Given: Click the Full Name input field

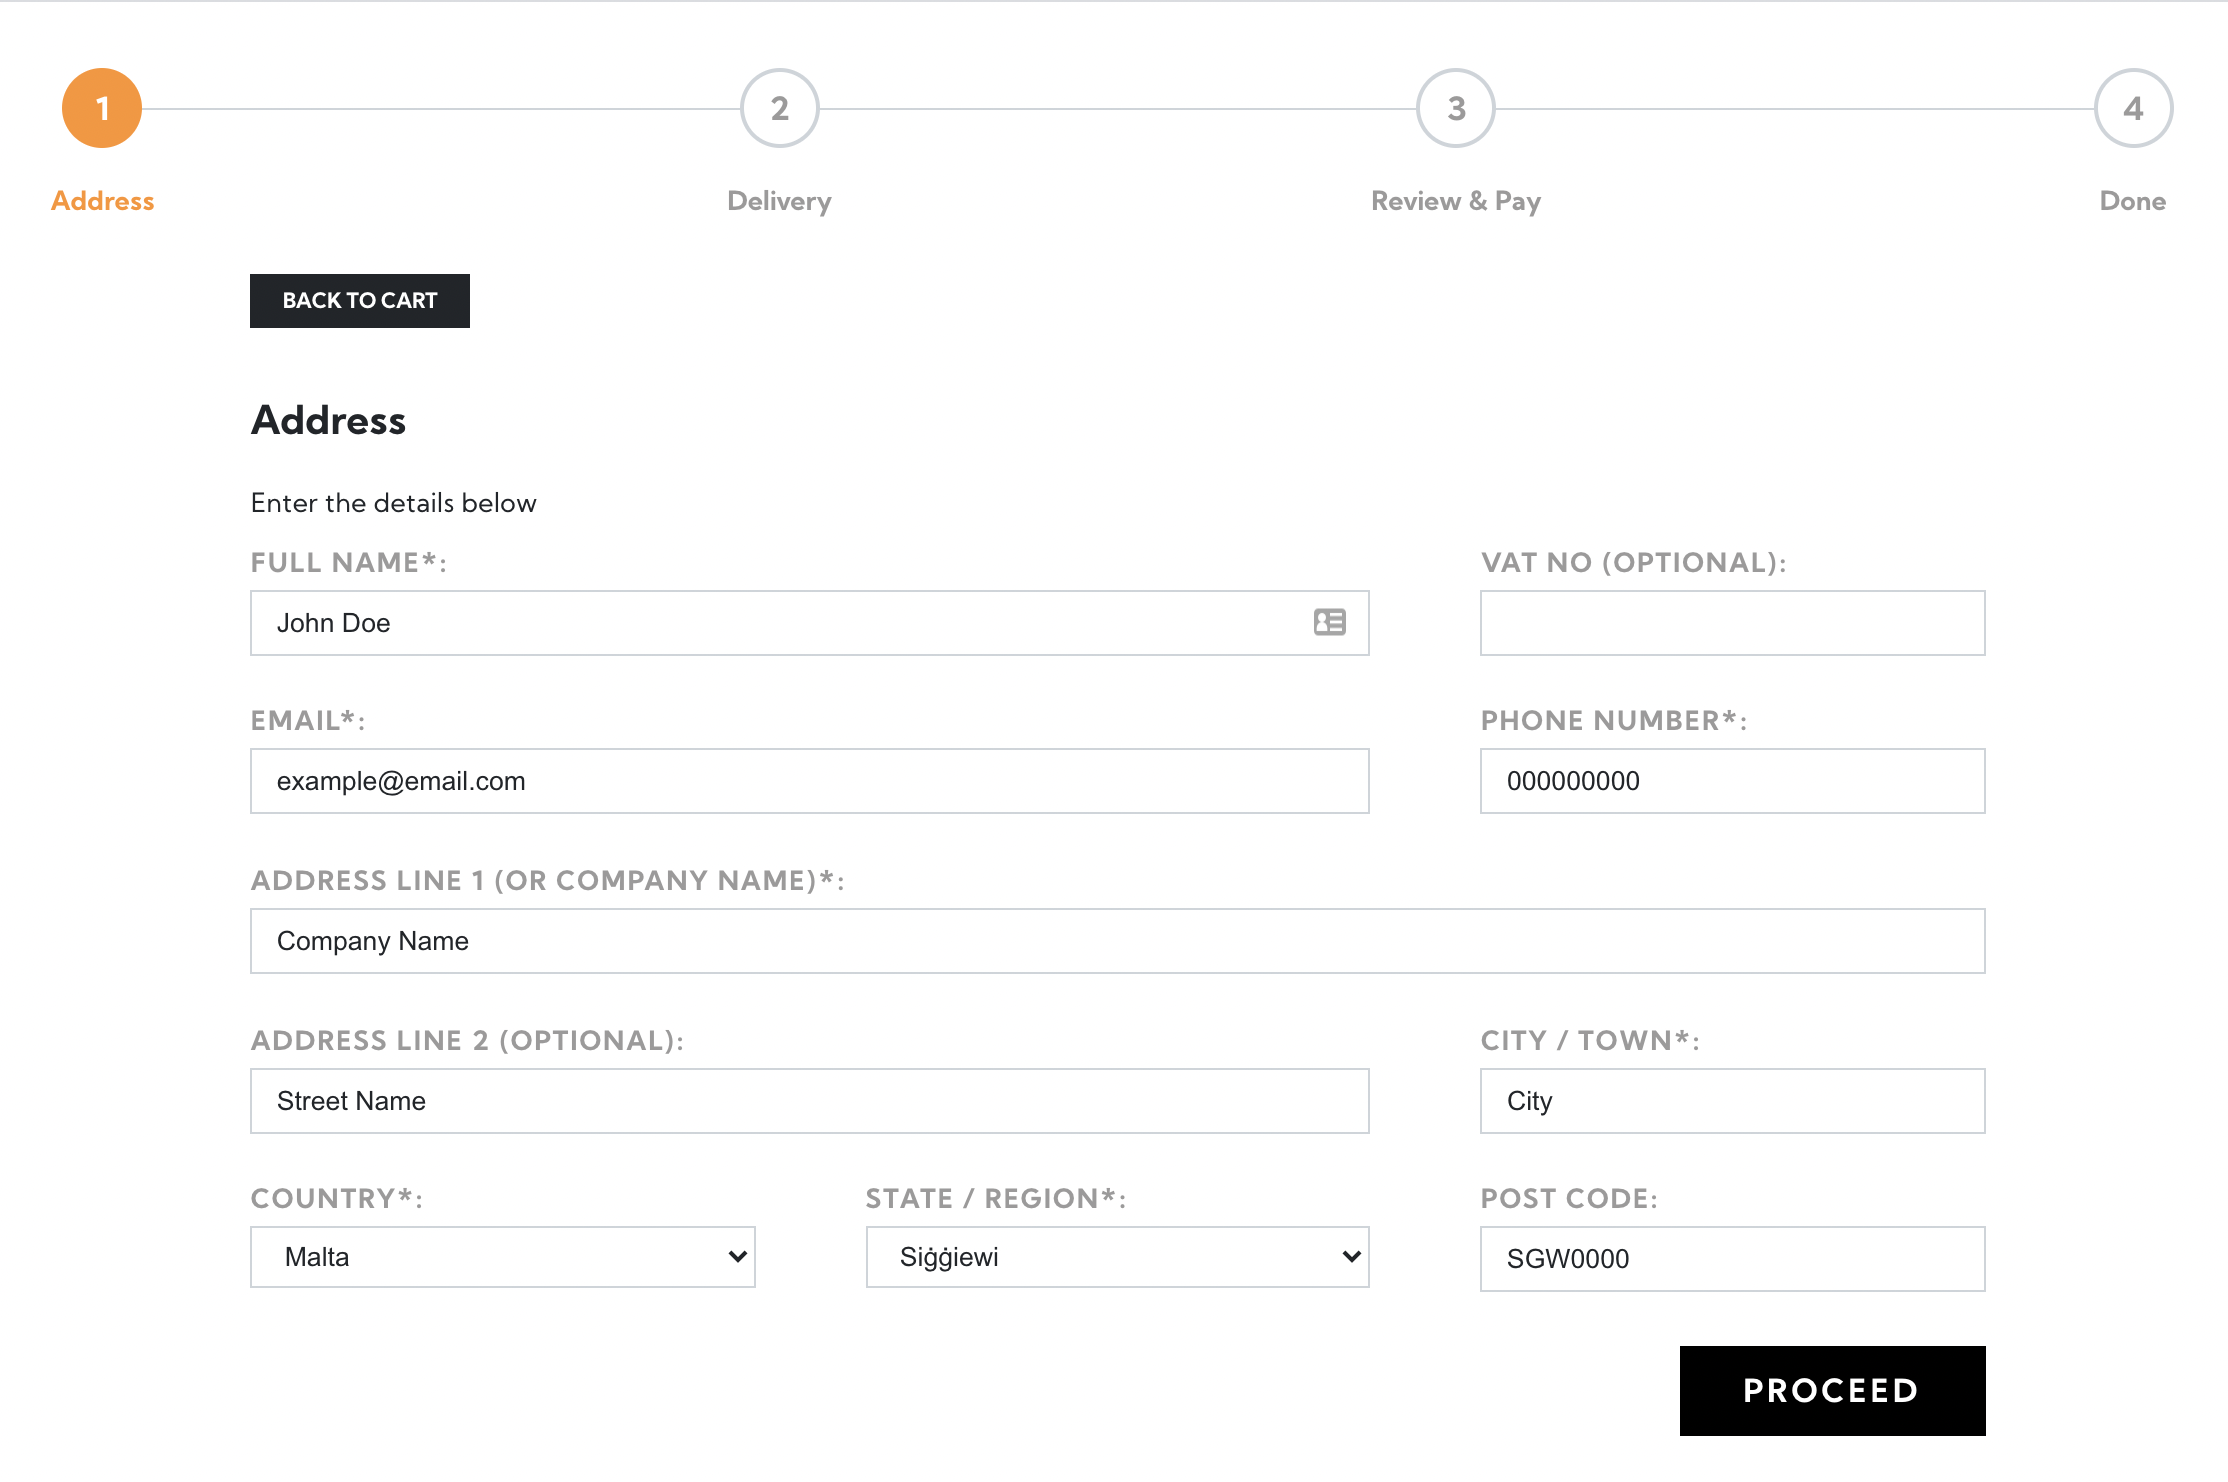Looking at the screenshot, I should coord(809,622).
